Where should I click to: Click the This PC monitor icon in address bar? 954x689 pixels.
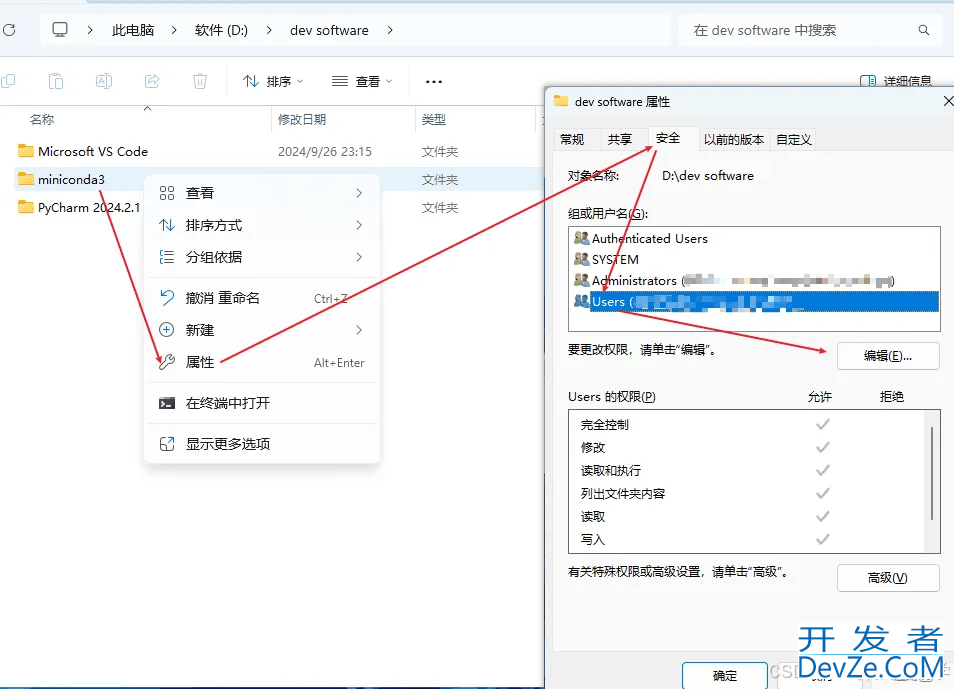(60, 30)
